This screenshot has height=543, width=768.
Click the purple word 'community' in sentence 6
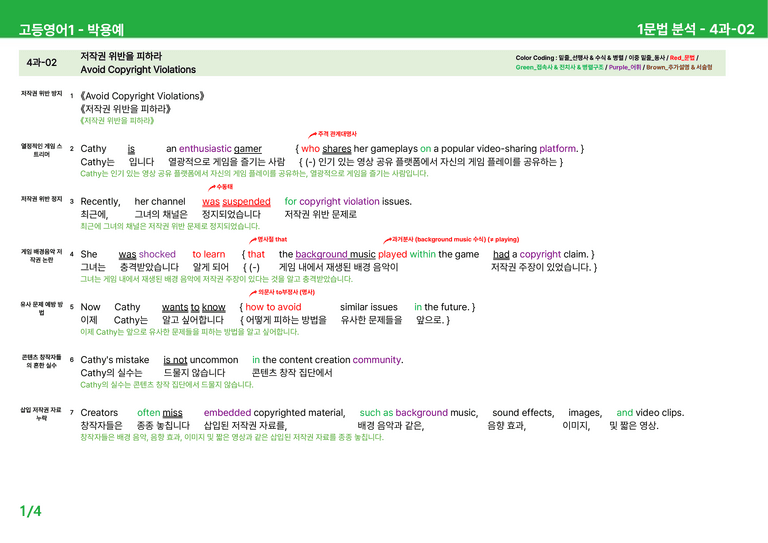point(377,360)
